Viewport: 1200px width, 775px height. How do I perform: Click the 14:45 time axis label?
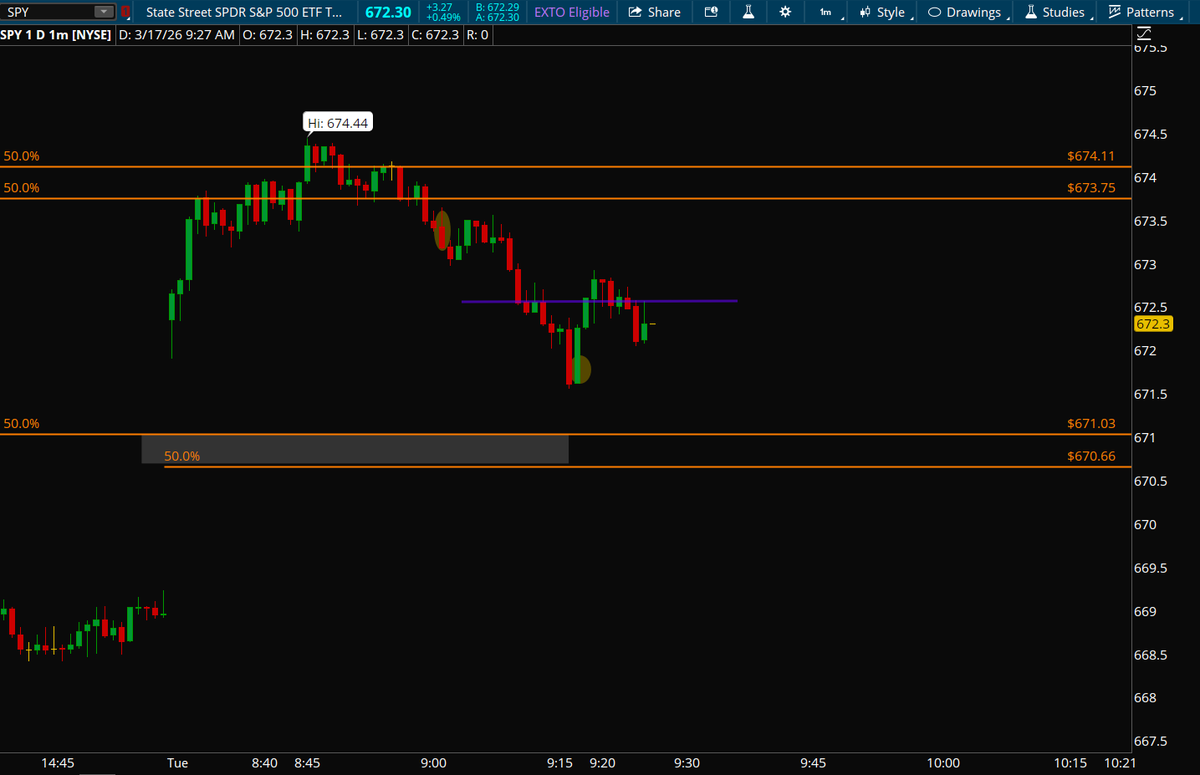[x=58, y=763]
